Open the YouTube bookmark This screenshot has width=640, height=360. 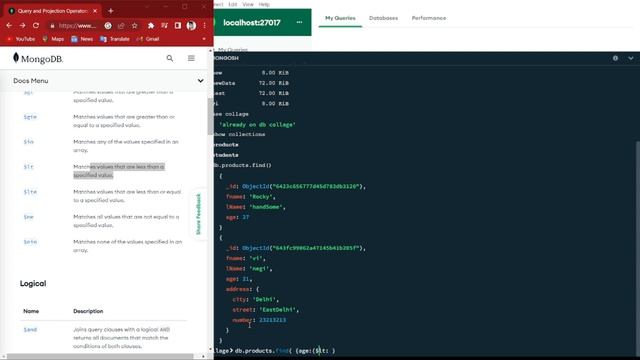pos(21,39)
